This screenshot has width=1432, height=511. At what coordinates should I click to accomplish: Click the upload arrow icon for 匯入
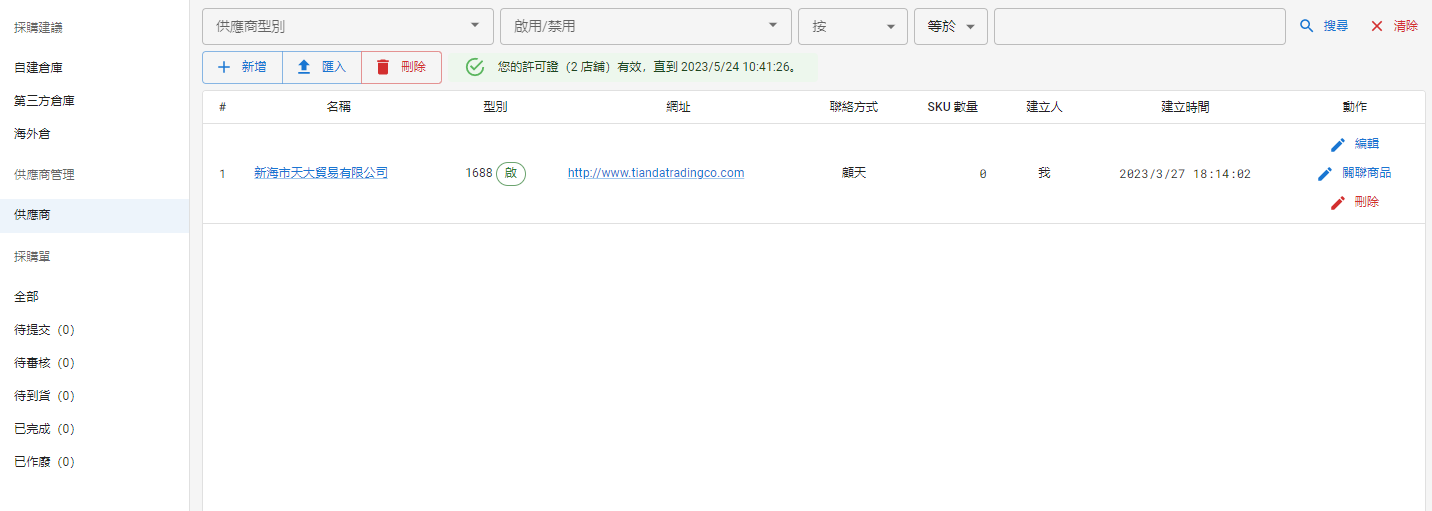point(304,67)
